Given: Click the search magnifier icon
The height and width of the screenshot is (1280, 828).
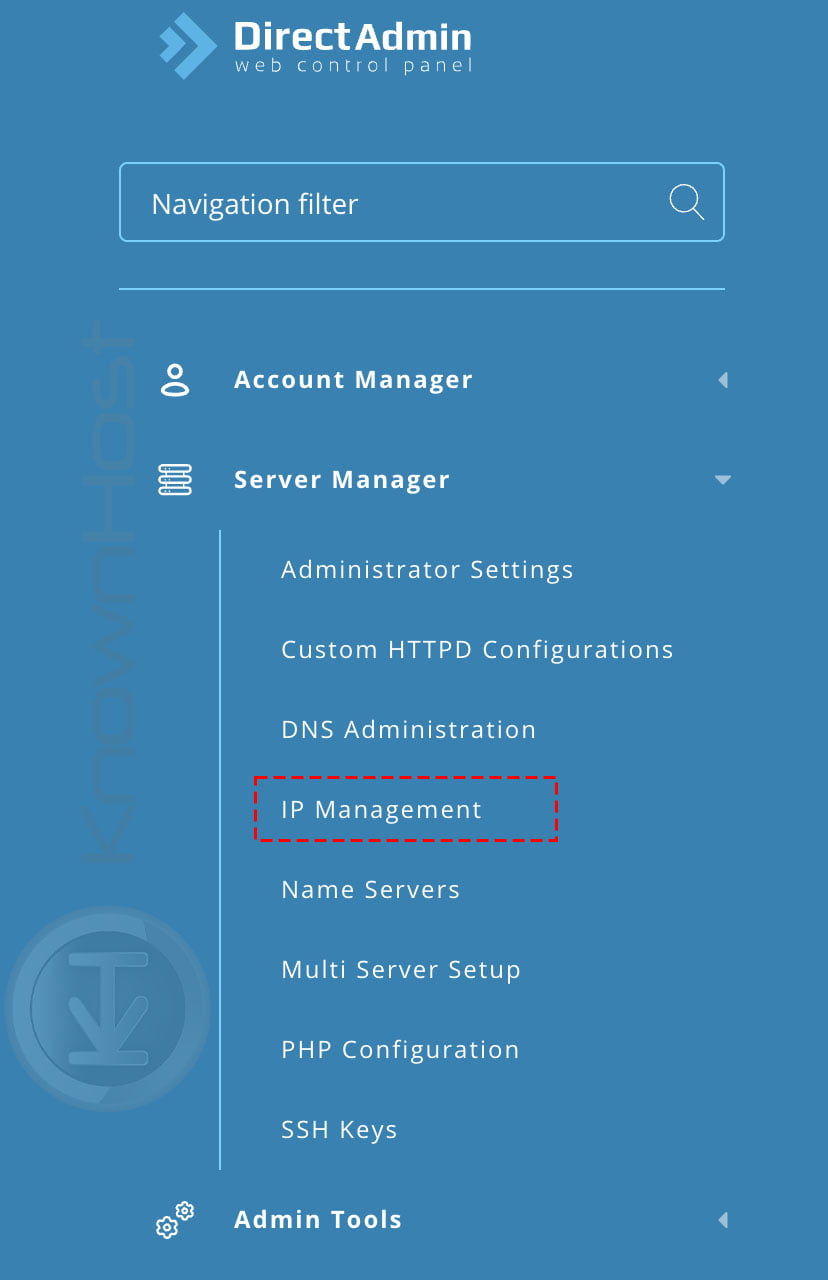Looking at the screenshot, I should (x=686, y=202).
